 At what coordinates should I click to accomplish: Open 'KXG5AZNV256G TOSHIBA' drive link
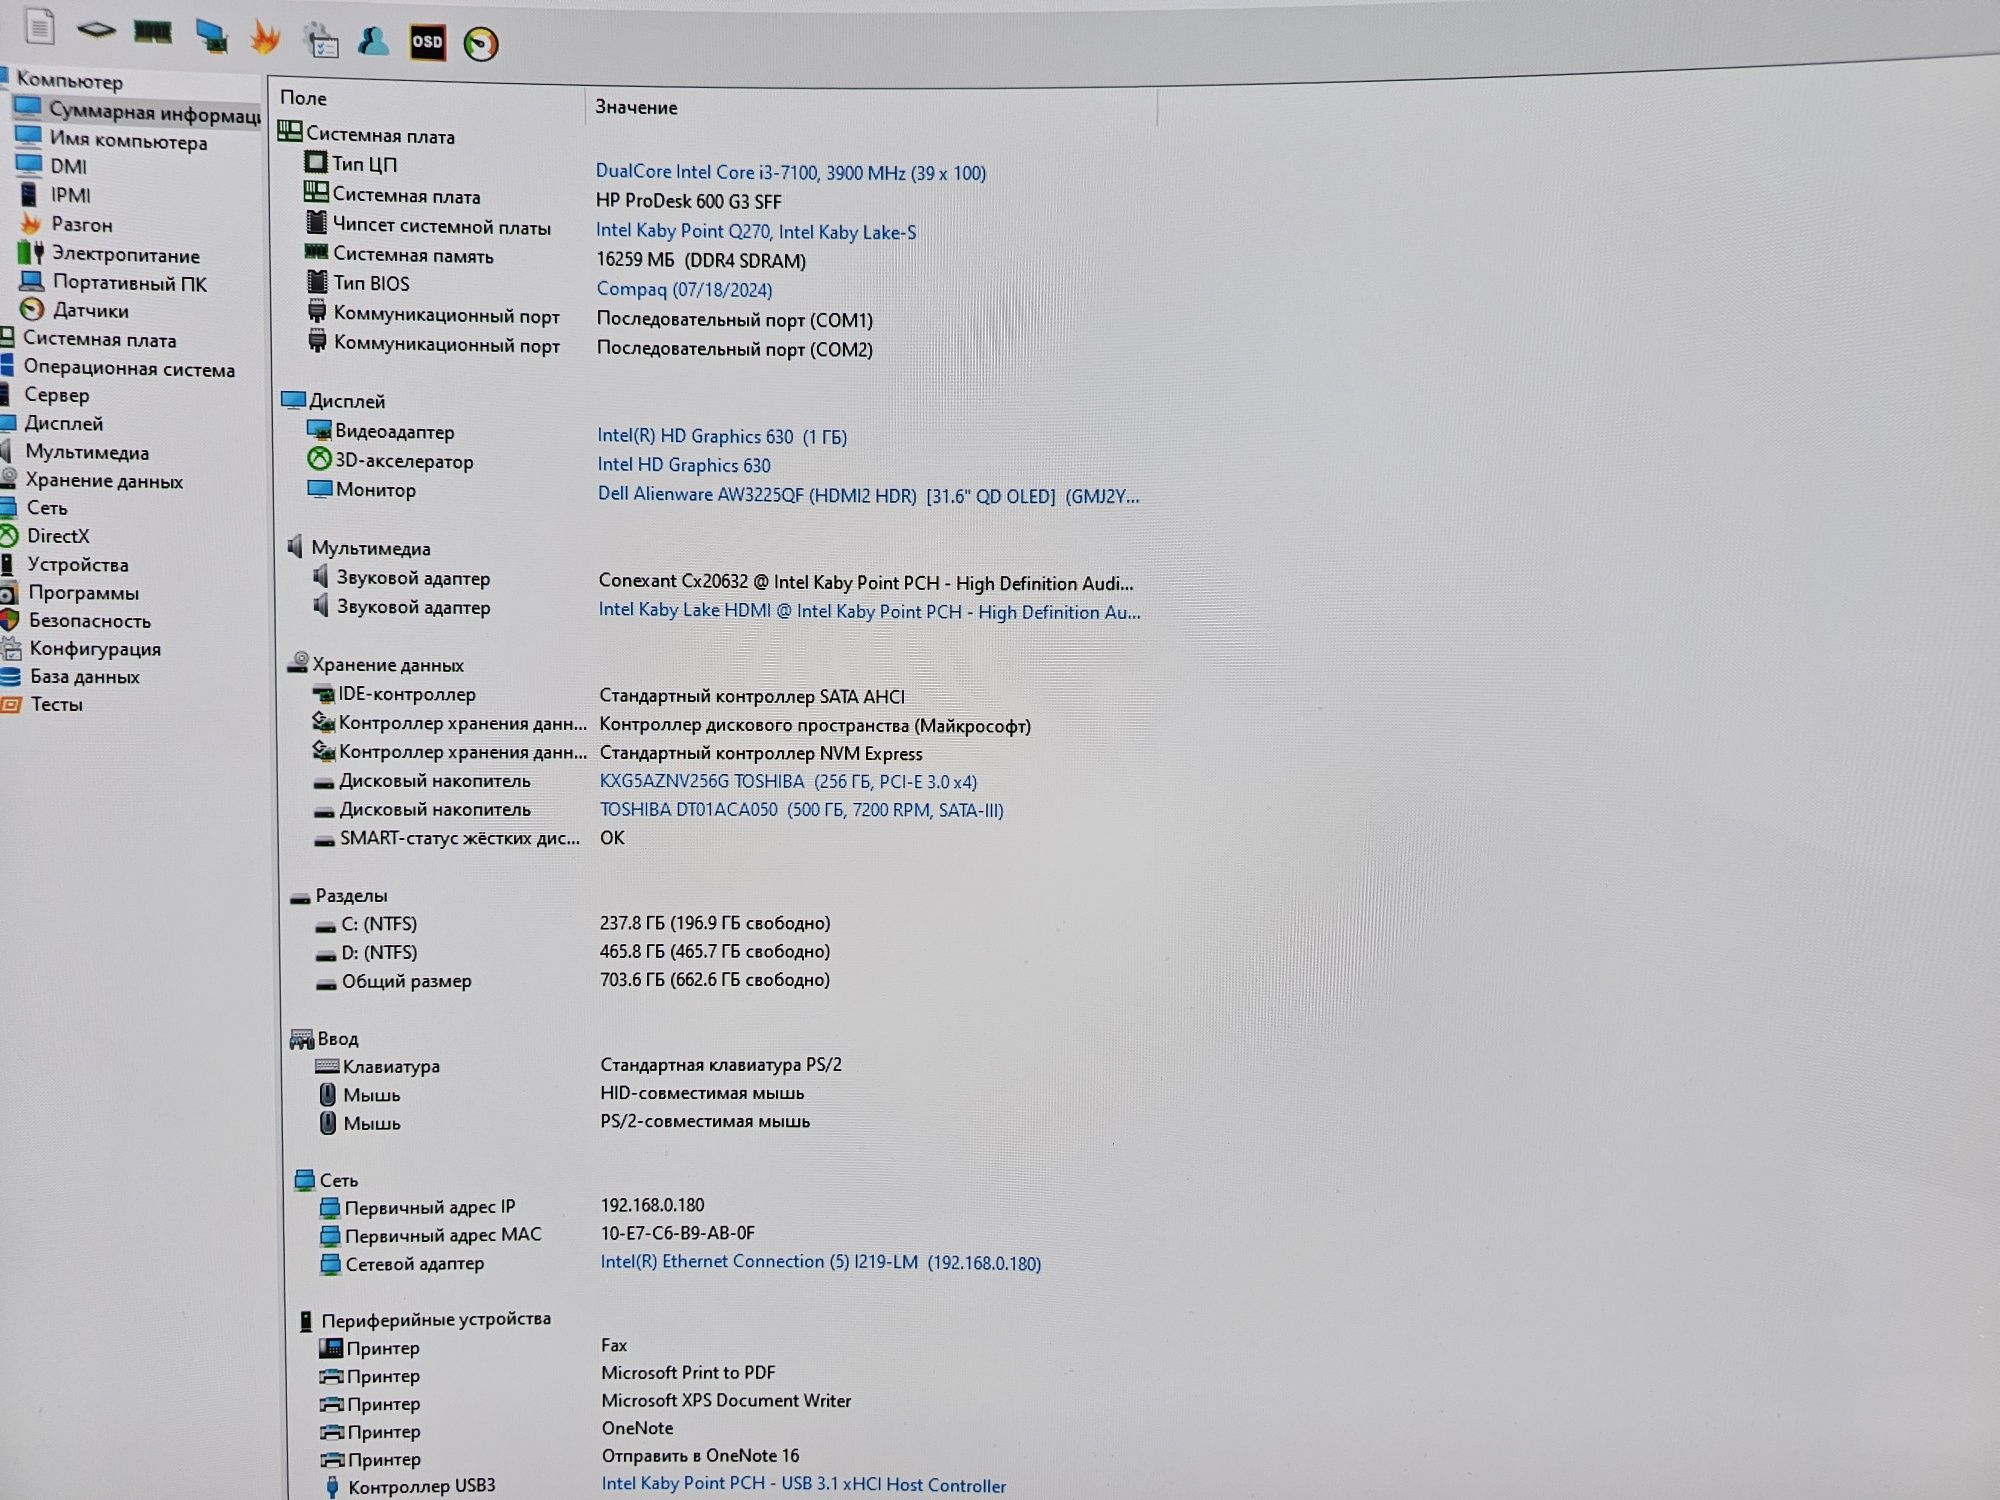pyautogui.click(x=788, y=781)
